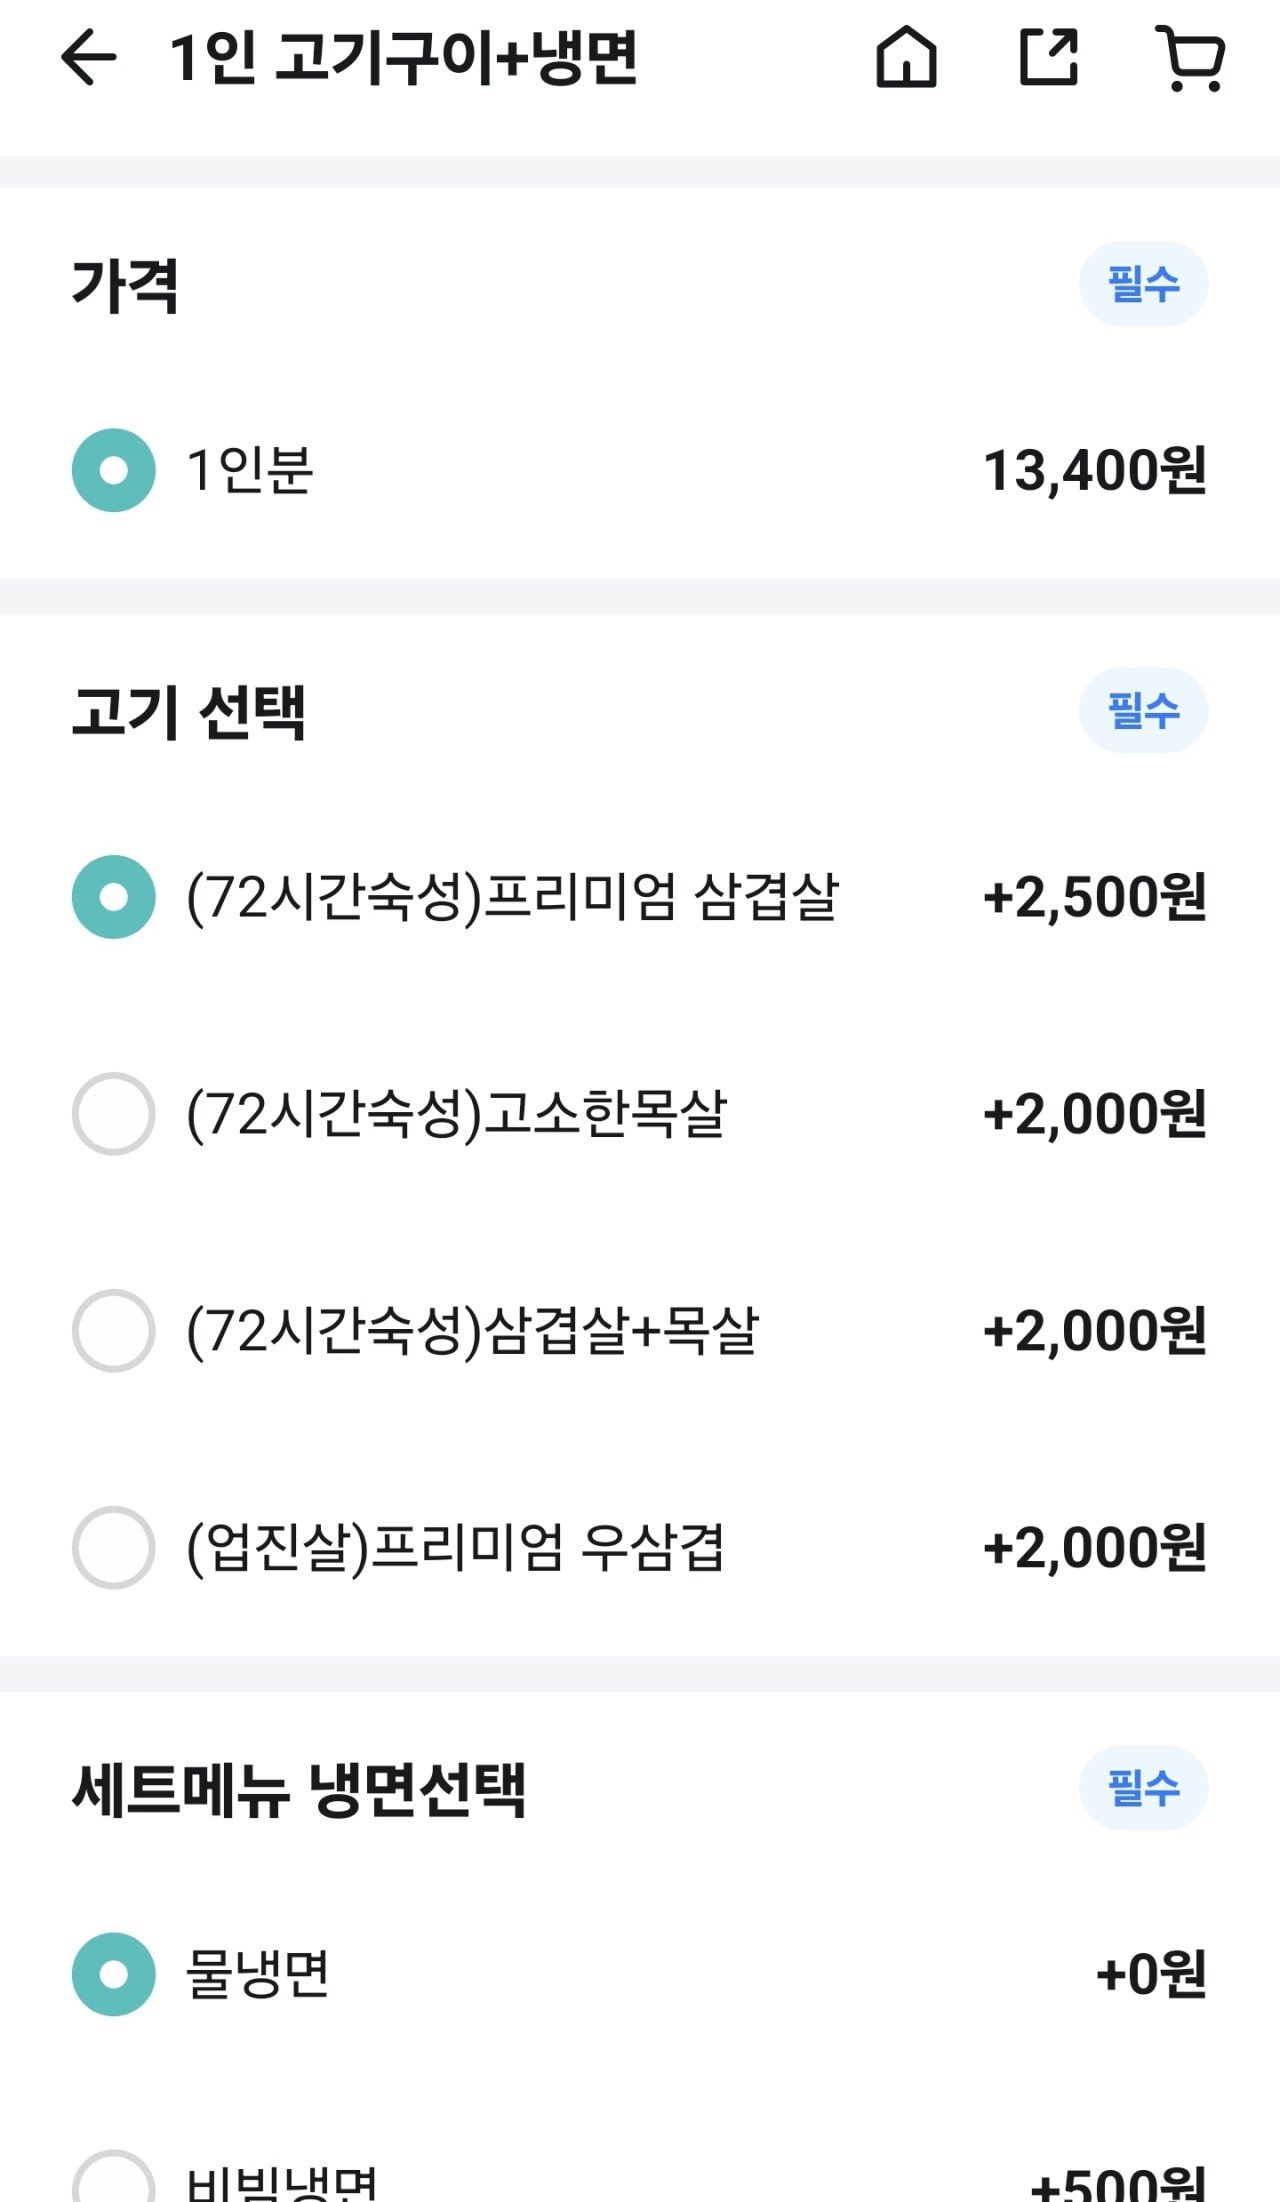Click the +2,500원 surcharge for 삼겹살

pos(1095,897)
